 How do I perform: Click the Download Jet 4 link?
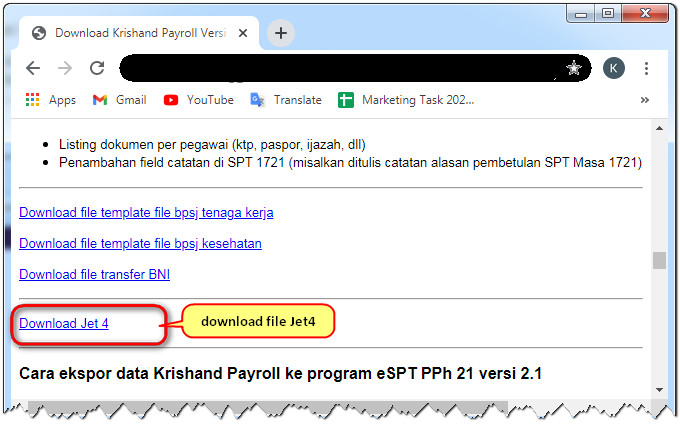click(x=64, y=323)
